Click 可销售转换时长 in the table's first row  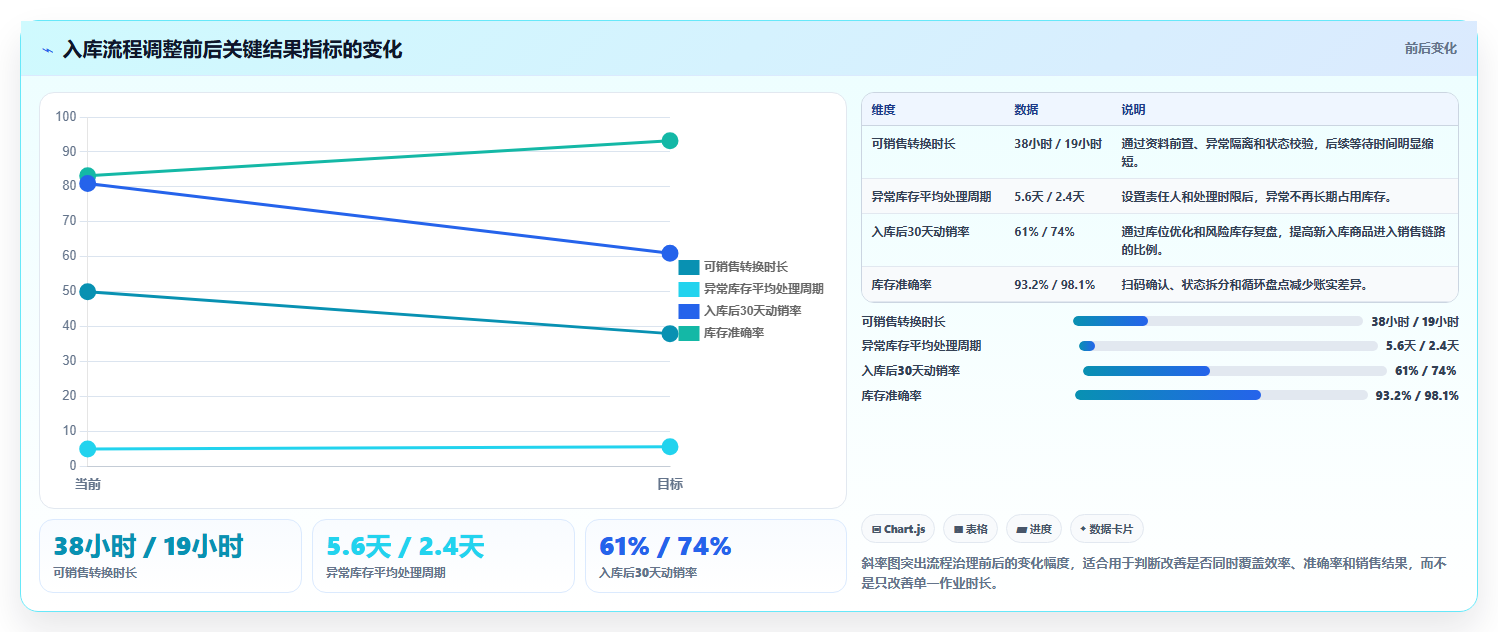913,144
